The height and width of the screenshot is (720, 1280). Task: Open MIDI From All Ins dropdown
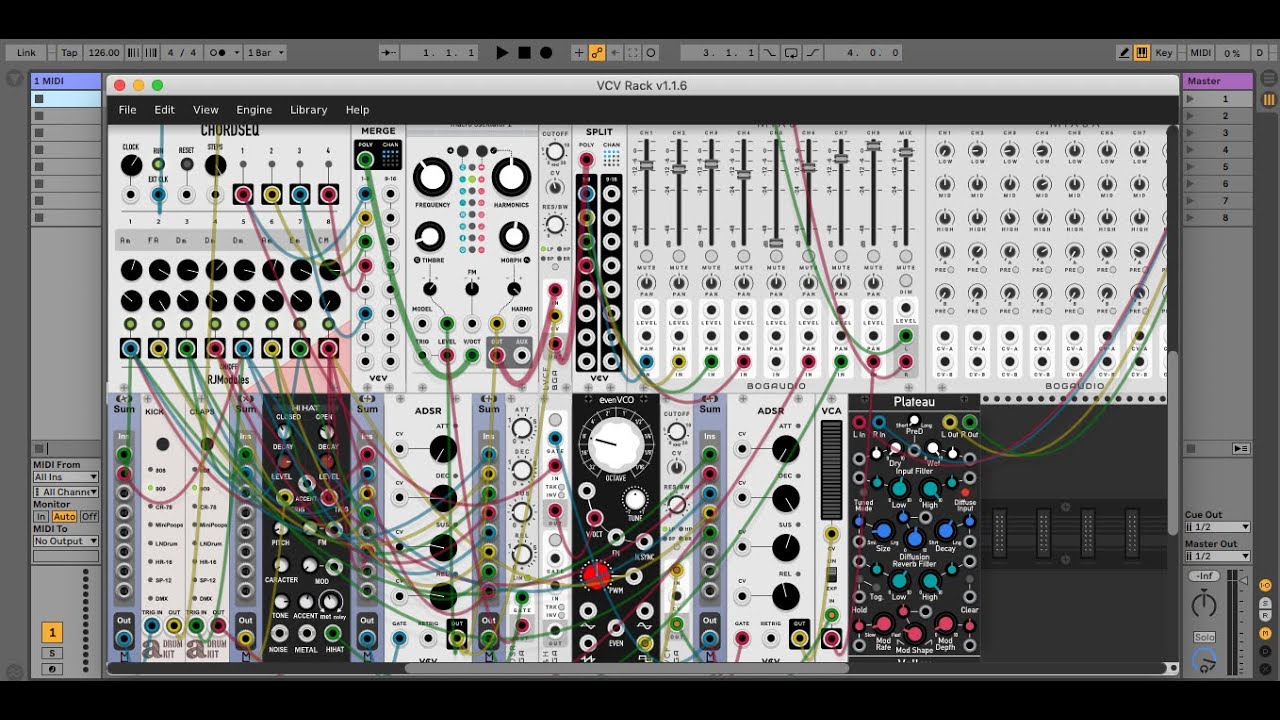66,477
